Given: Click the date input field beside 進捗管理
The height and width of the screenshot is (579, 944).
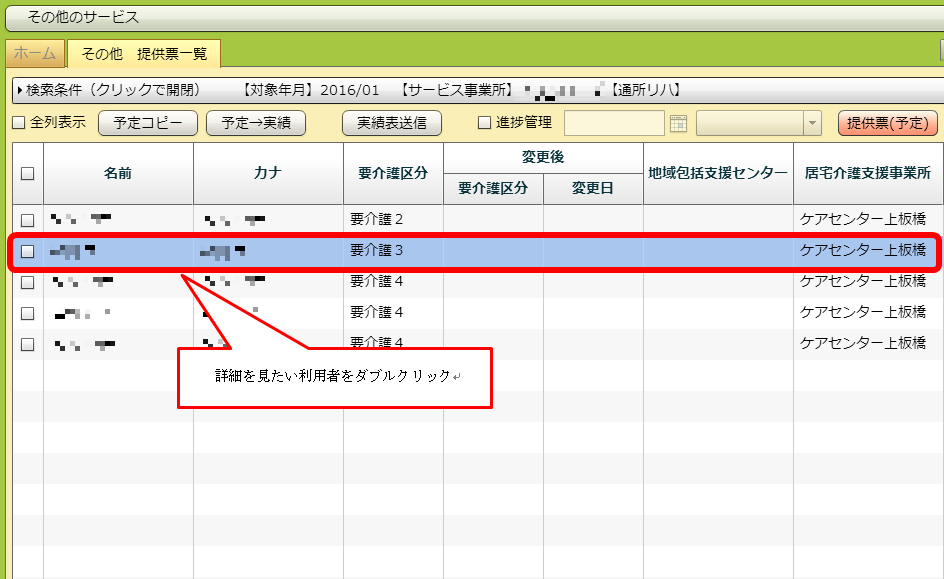Looking at the screenshot, I should [614, 124].
